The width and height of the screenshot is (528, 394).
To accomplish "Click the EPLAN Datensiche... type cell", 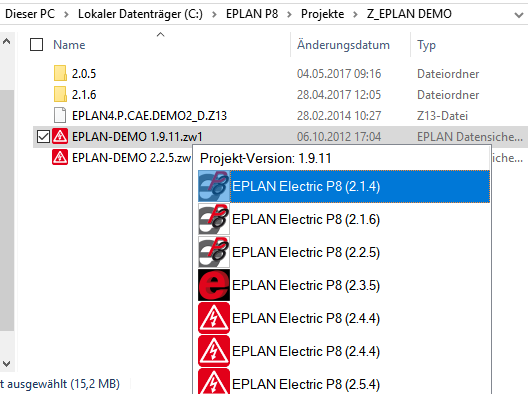I will (470, 137).
